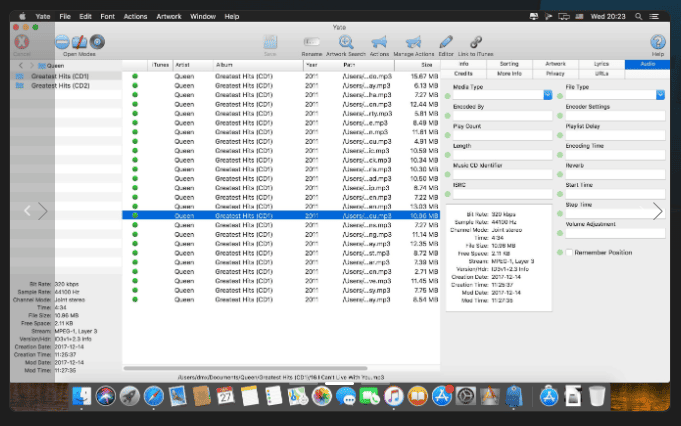Open the File Type dropdown
The height and width of the screenshot is (426, 681).
pyautogui.click(x=660, y=95)
